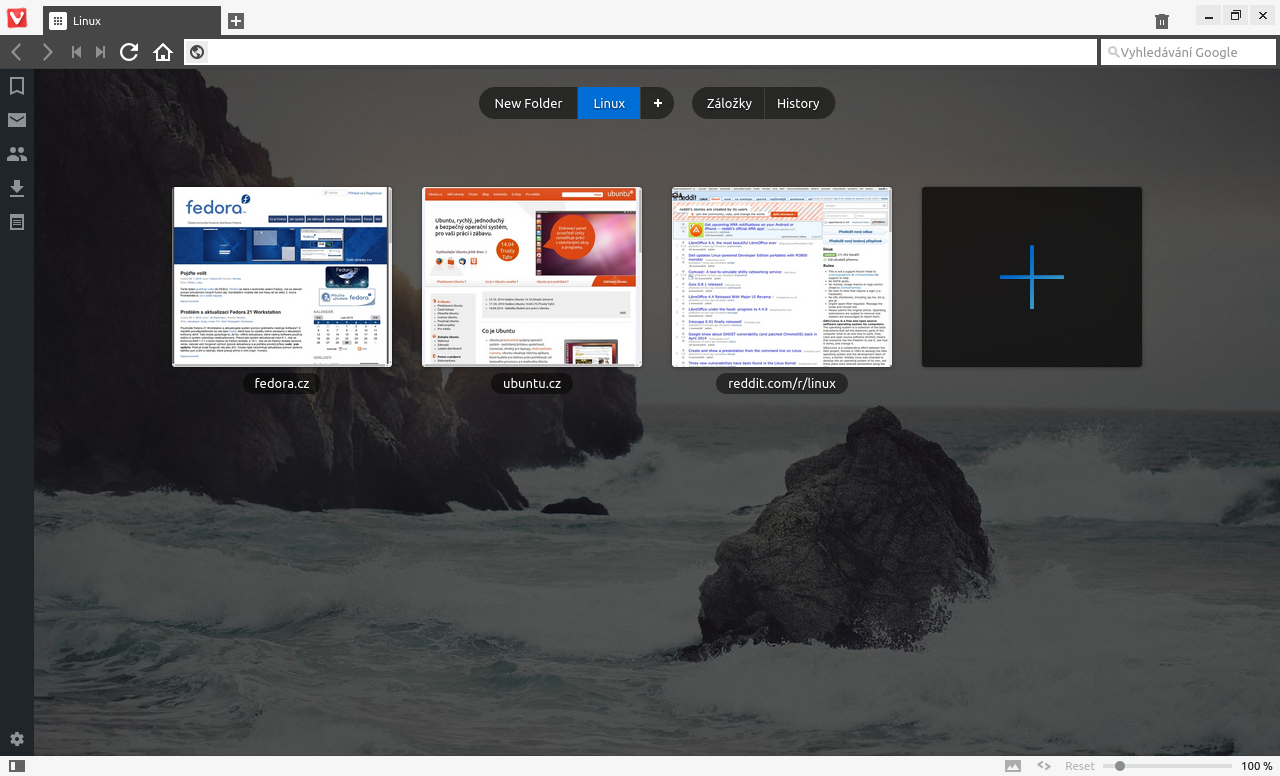Open the ubuntu.cz speed dial thumbnail
Image resolution: width=1280 pixels, height=776 pixels.
tap(532, 277)
